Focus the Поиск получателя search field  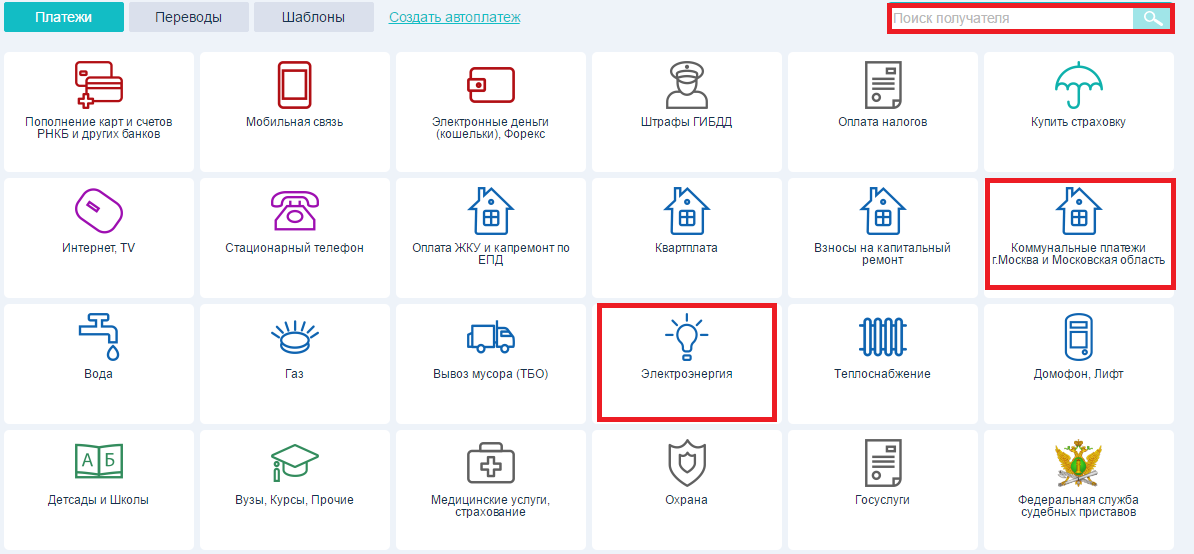coord(1010,18)
